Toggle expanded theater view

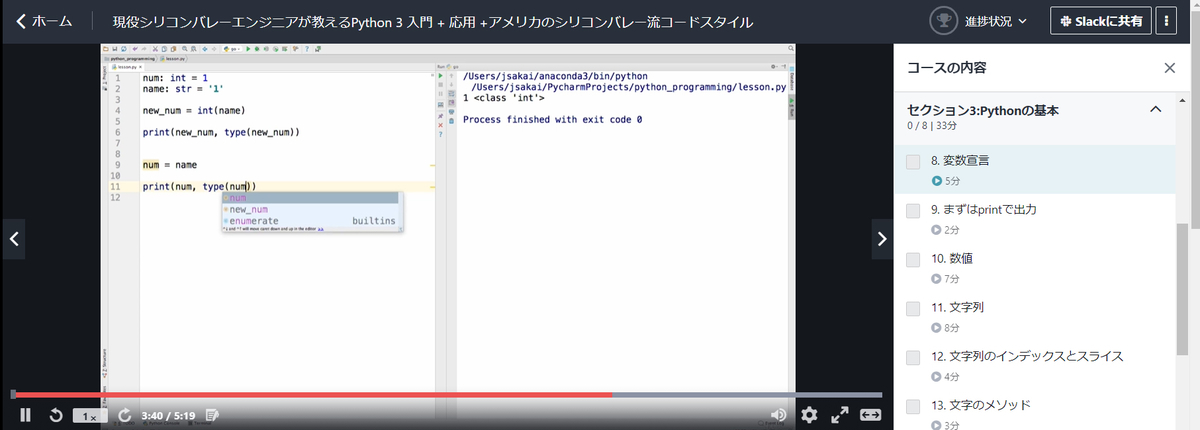[x=871, y=415]
